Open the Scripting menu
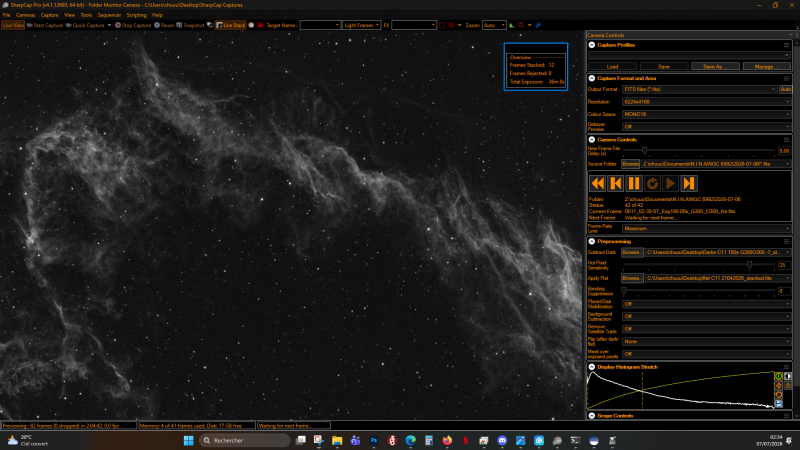The image size is (800, 450). [x=136, y=15]
